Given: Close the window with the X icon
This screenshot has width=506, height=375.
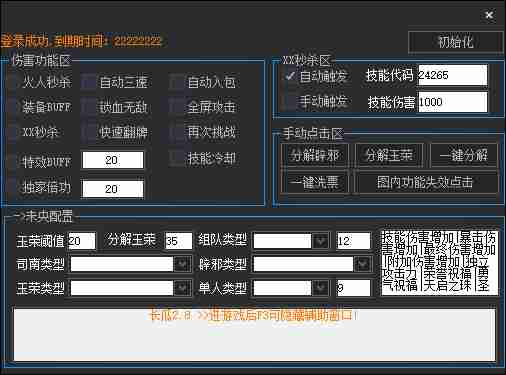Looking at the screenshot, I should coord(489,15).
